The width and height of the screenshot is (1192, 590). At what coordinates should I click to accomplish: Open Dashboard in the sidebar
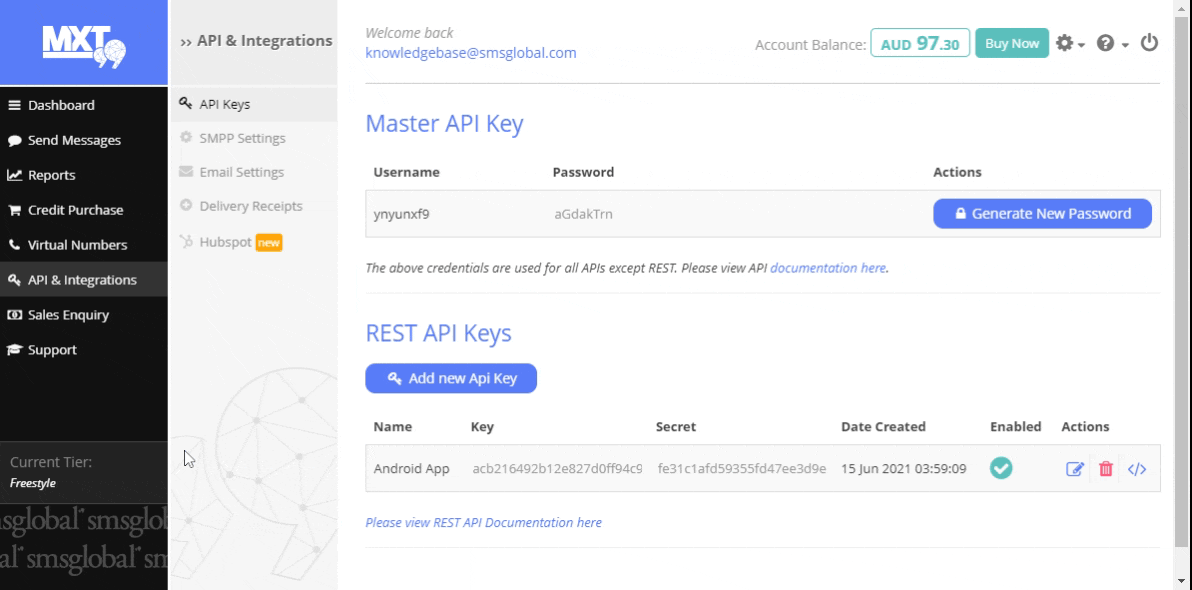point(61,105)
